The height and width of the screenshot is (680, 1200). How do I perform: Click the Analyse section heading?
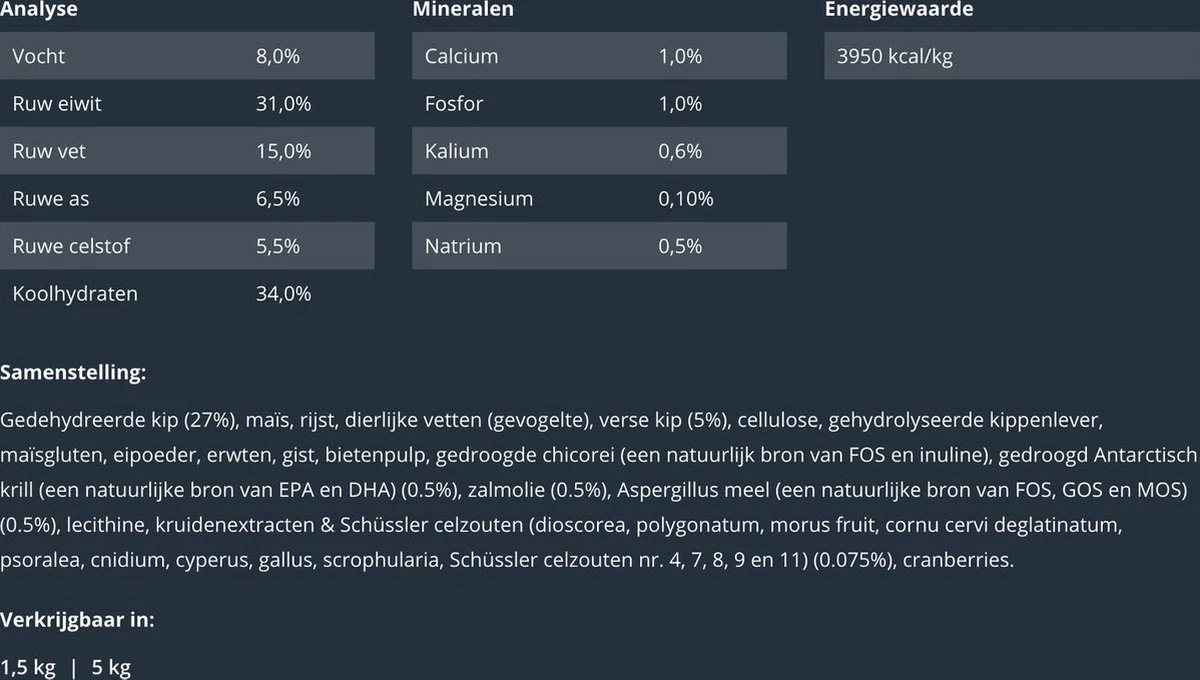39,10
